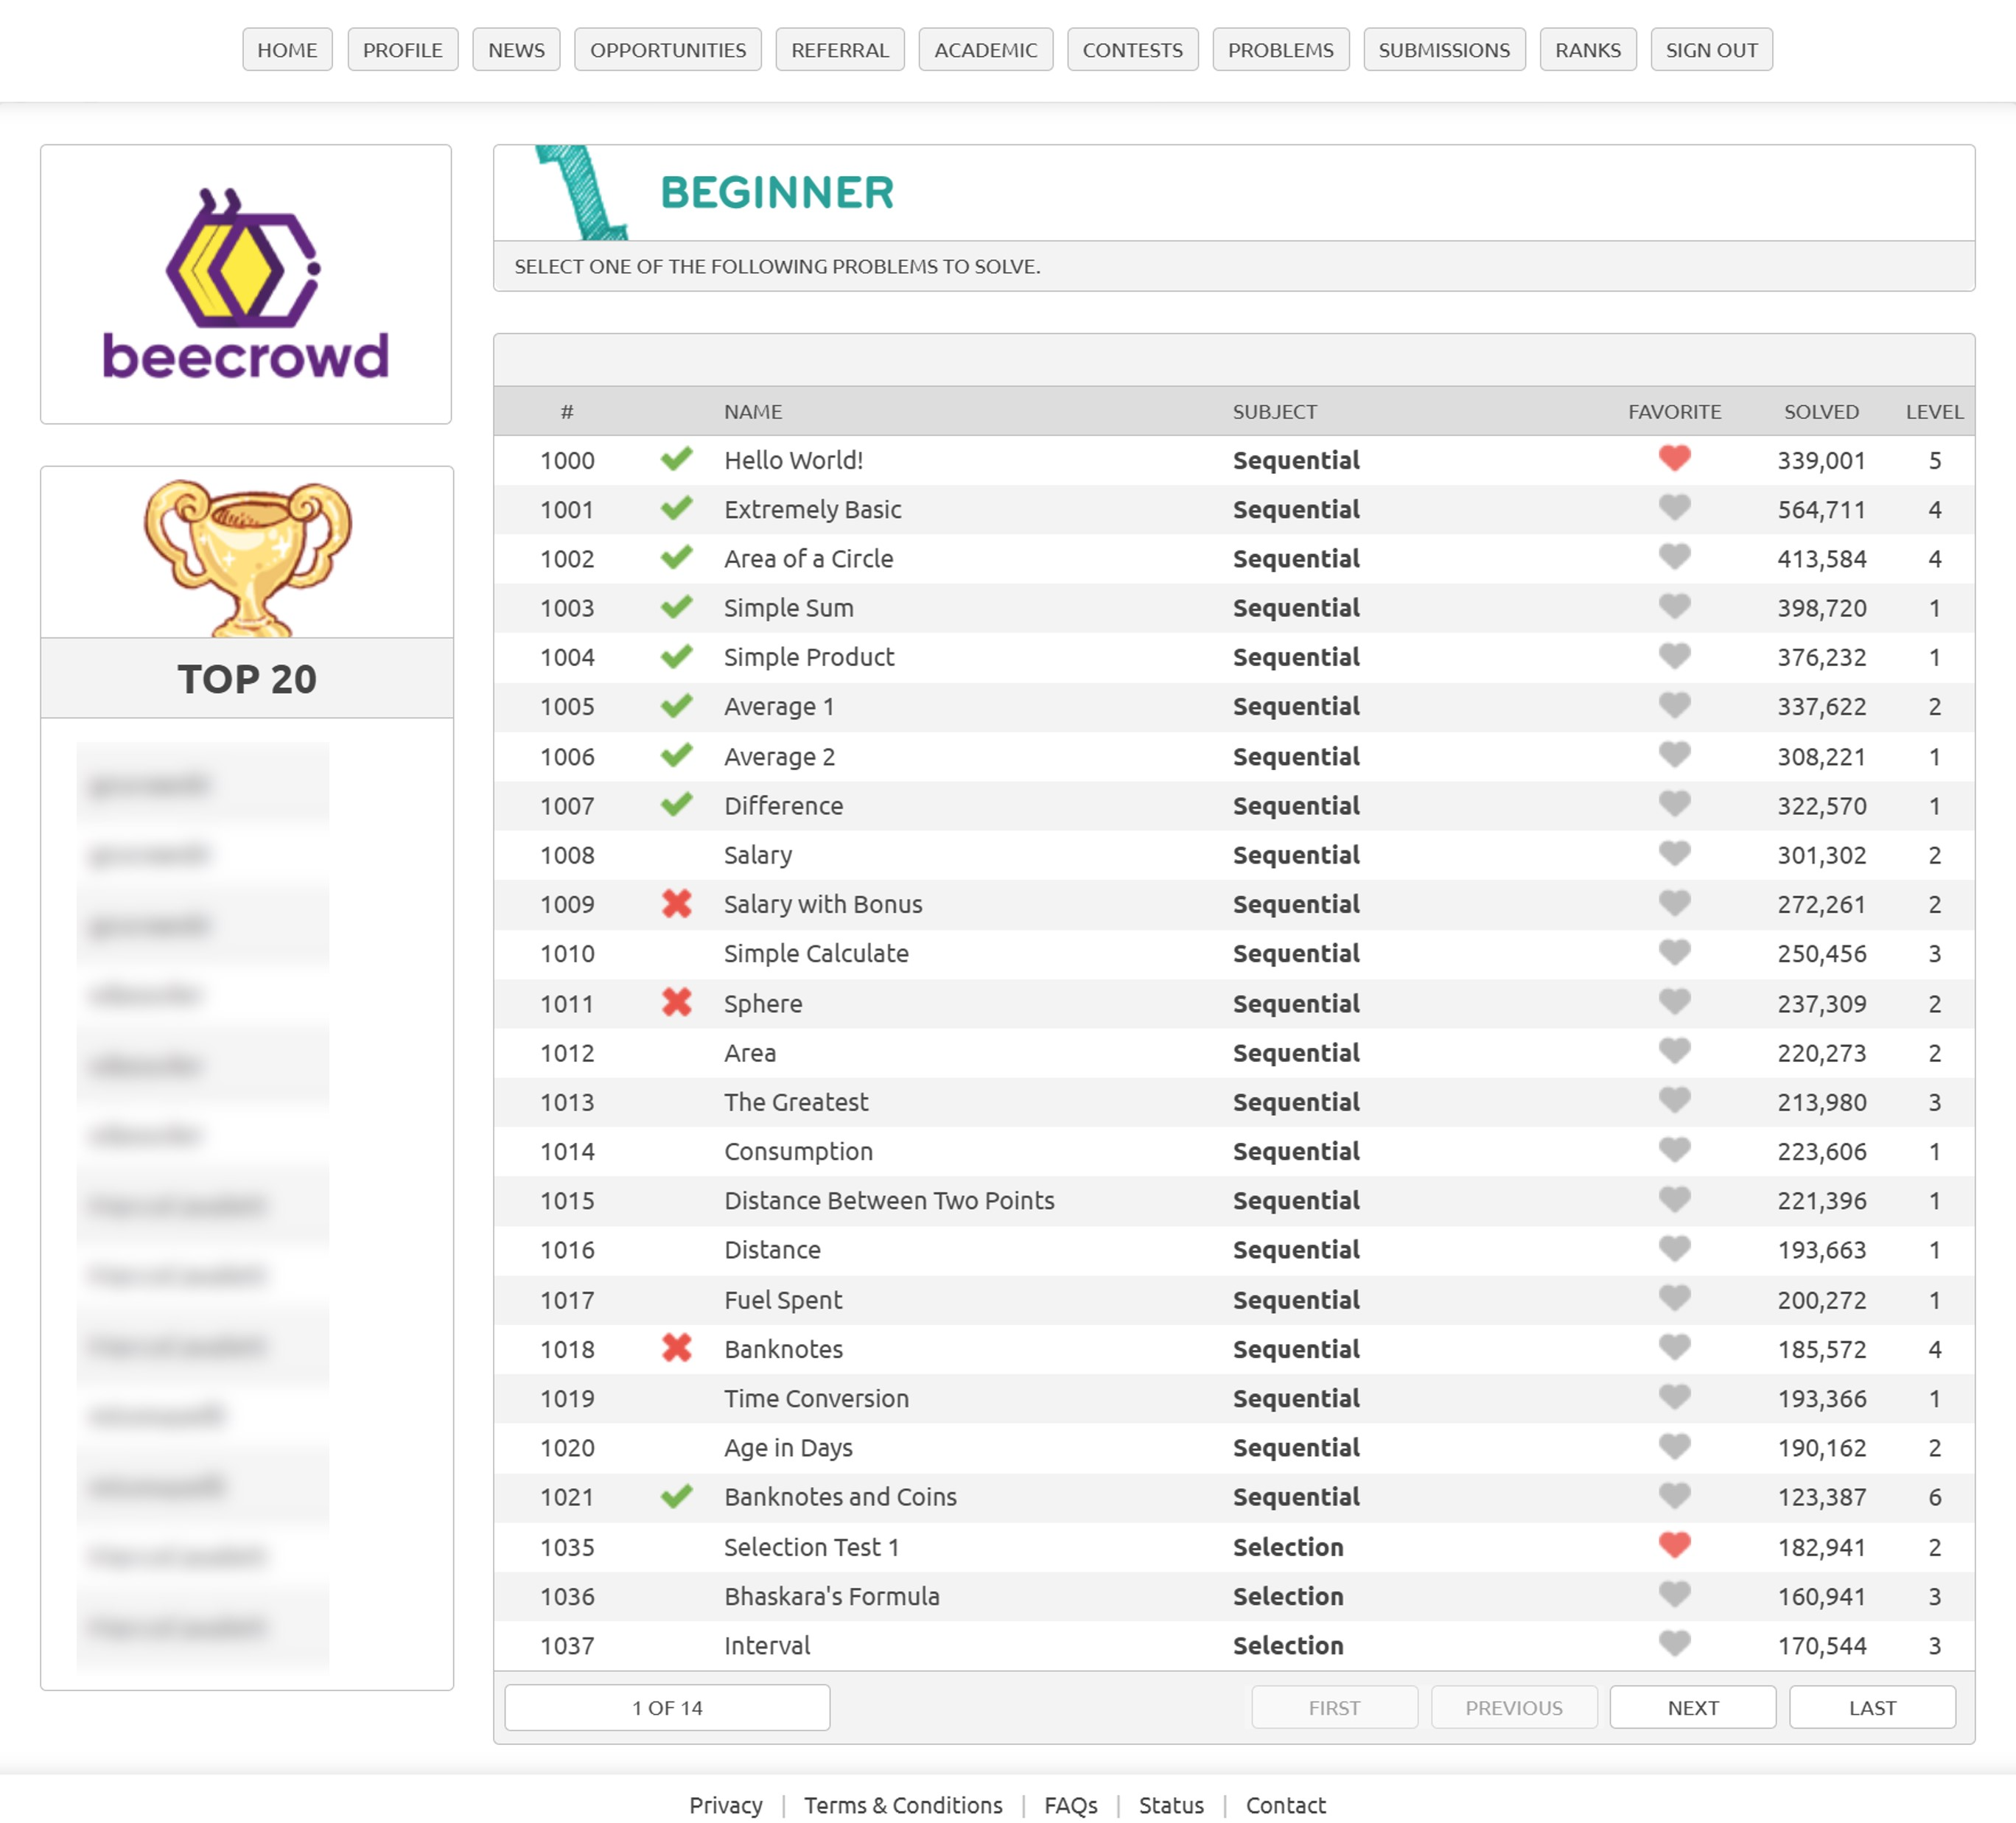The image size is (2016, 1823).
Task: Click green checkmark beside Hello World!
Action: tap(676, 460)
